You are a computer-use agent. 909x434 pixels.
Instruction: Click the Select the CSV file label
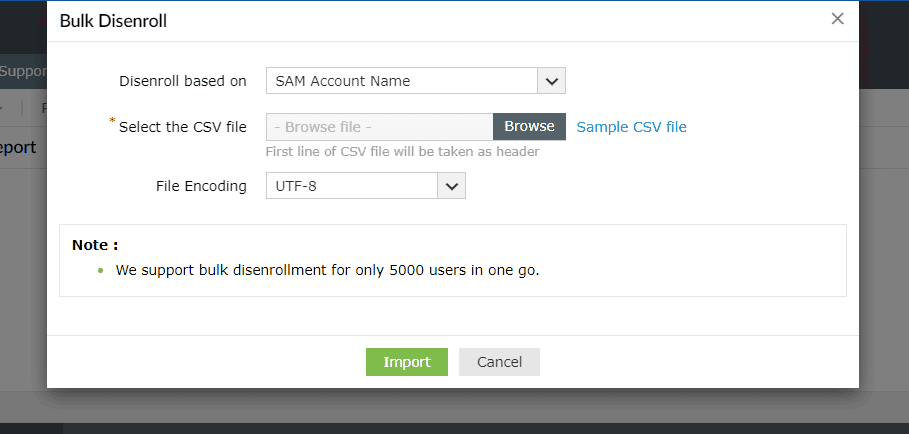pyautogui.click(x=182, y=127)
